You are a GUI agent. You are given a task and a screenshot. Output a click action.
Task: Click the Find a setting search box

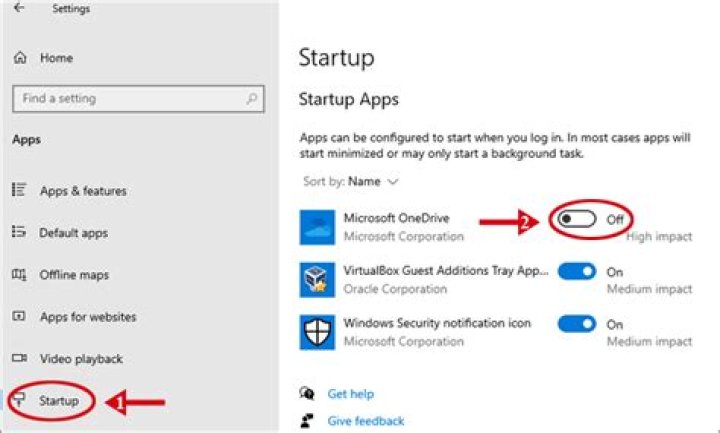[130, 99]
